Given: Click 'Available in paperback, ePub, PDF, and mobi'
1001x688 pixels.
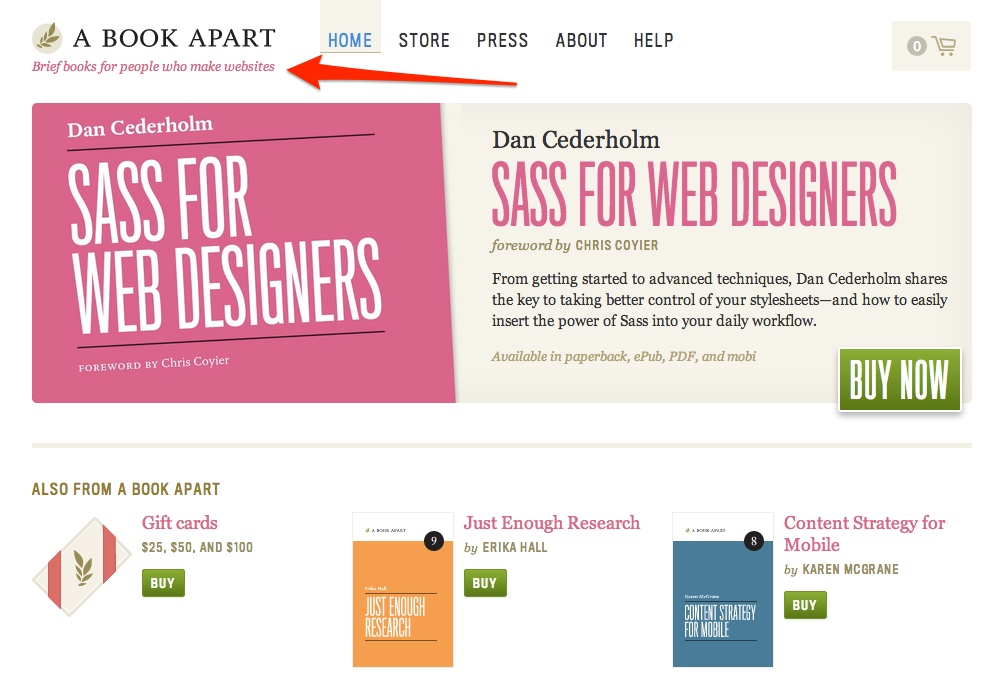Looking at the screenshot, I should [x=624, y=356].
